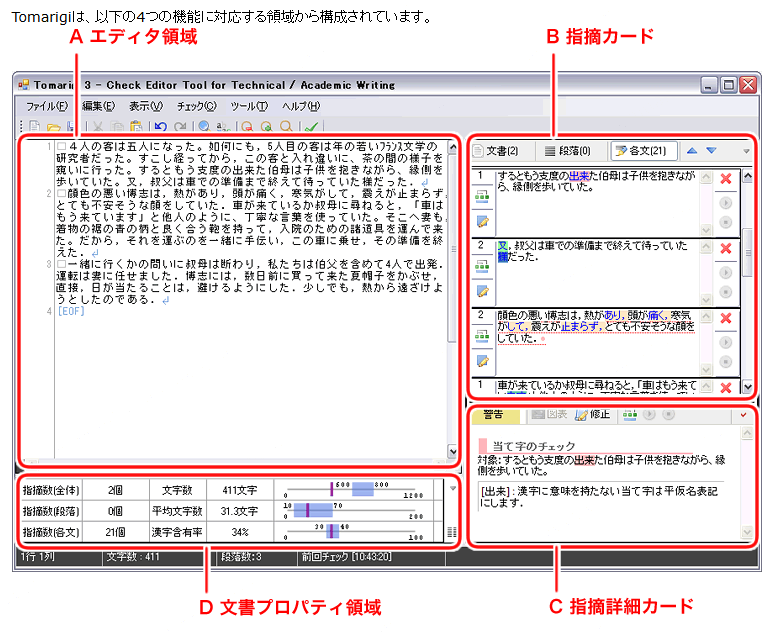Delete the card starting 車が来ているか with red X
This screenshot has width=777, height=635.
pyautogui.click(x=725, y=387)
